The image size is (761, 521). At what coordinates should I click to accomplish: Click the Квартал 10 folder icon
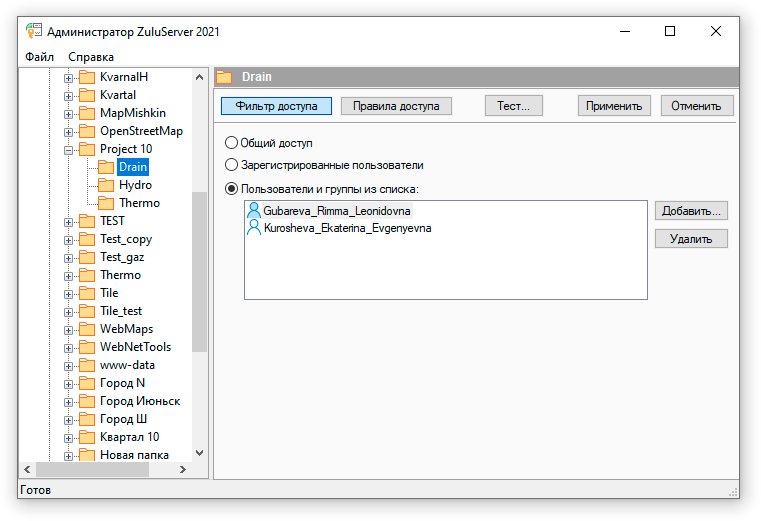(87, 437)
